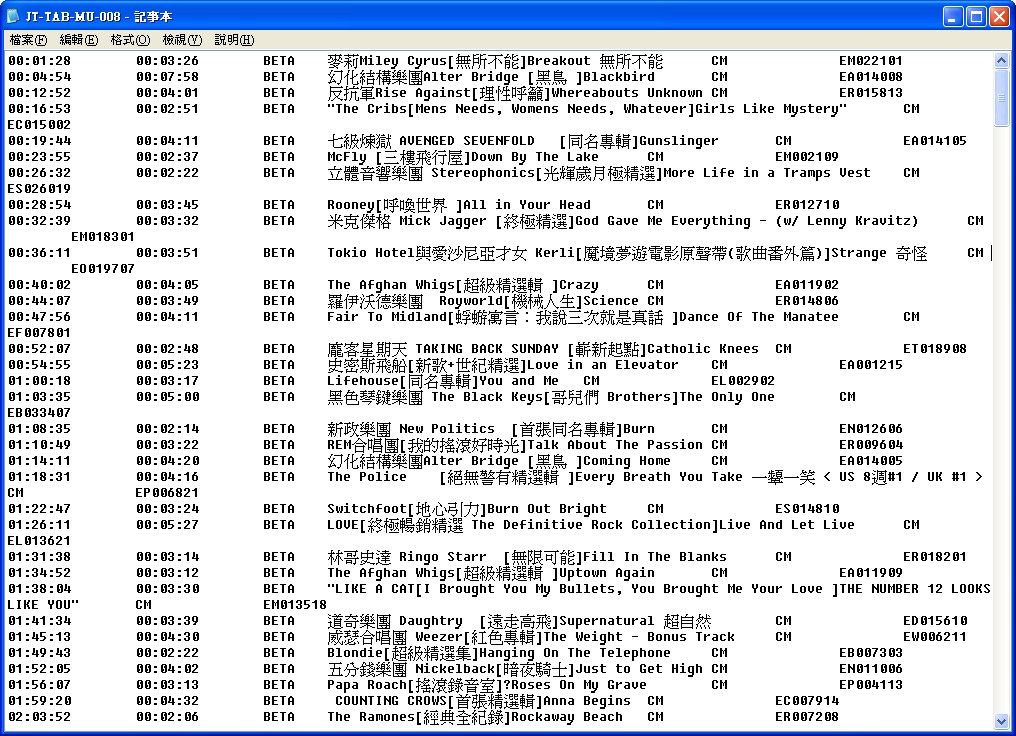Click the Notepad icon in the title bar
This screenshot has height=736, width=1016.
click(12, 16)
